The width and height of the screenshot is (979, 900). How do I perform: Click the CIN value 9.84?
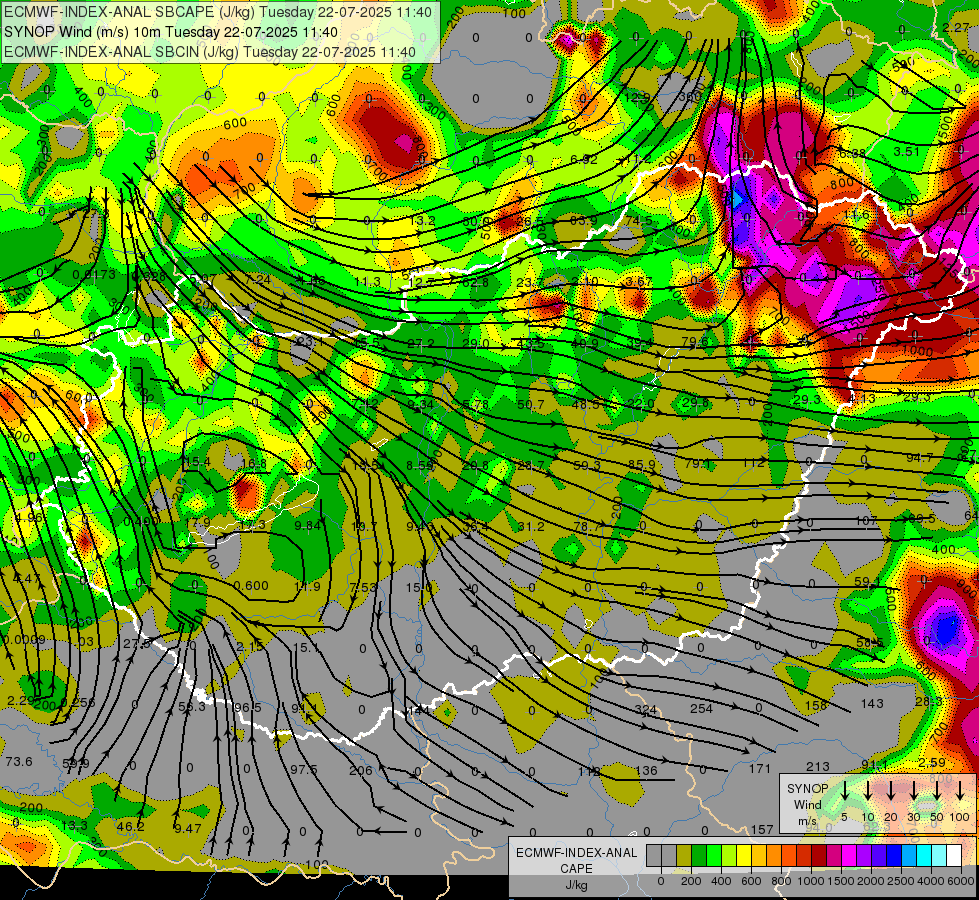coord(307,525)
